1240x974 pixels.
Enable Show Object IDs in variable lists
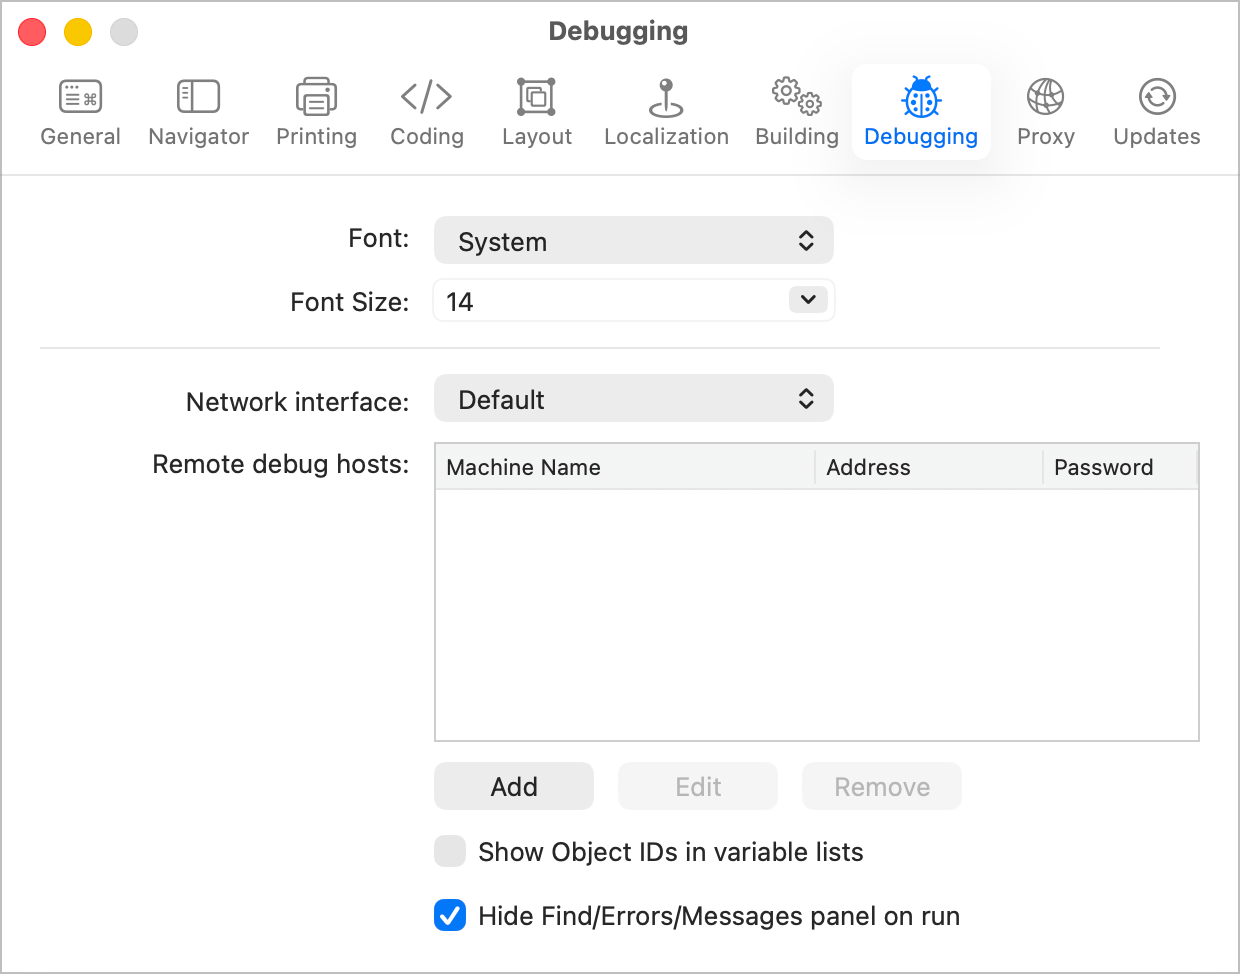(450, 851)
